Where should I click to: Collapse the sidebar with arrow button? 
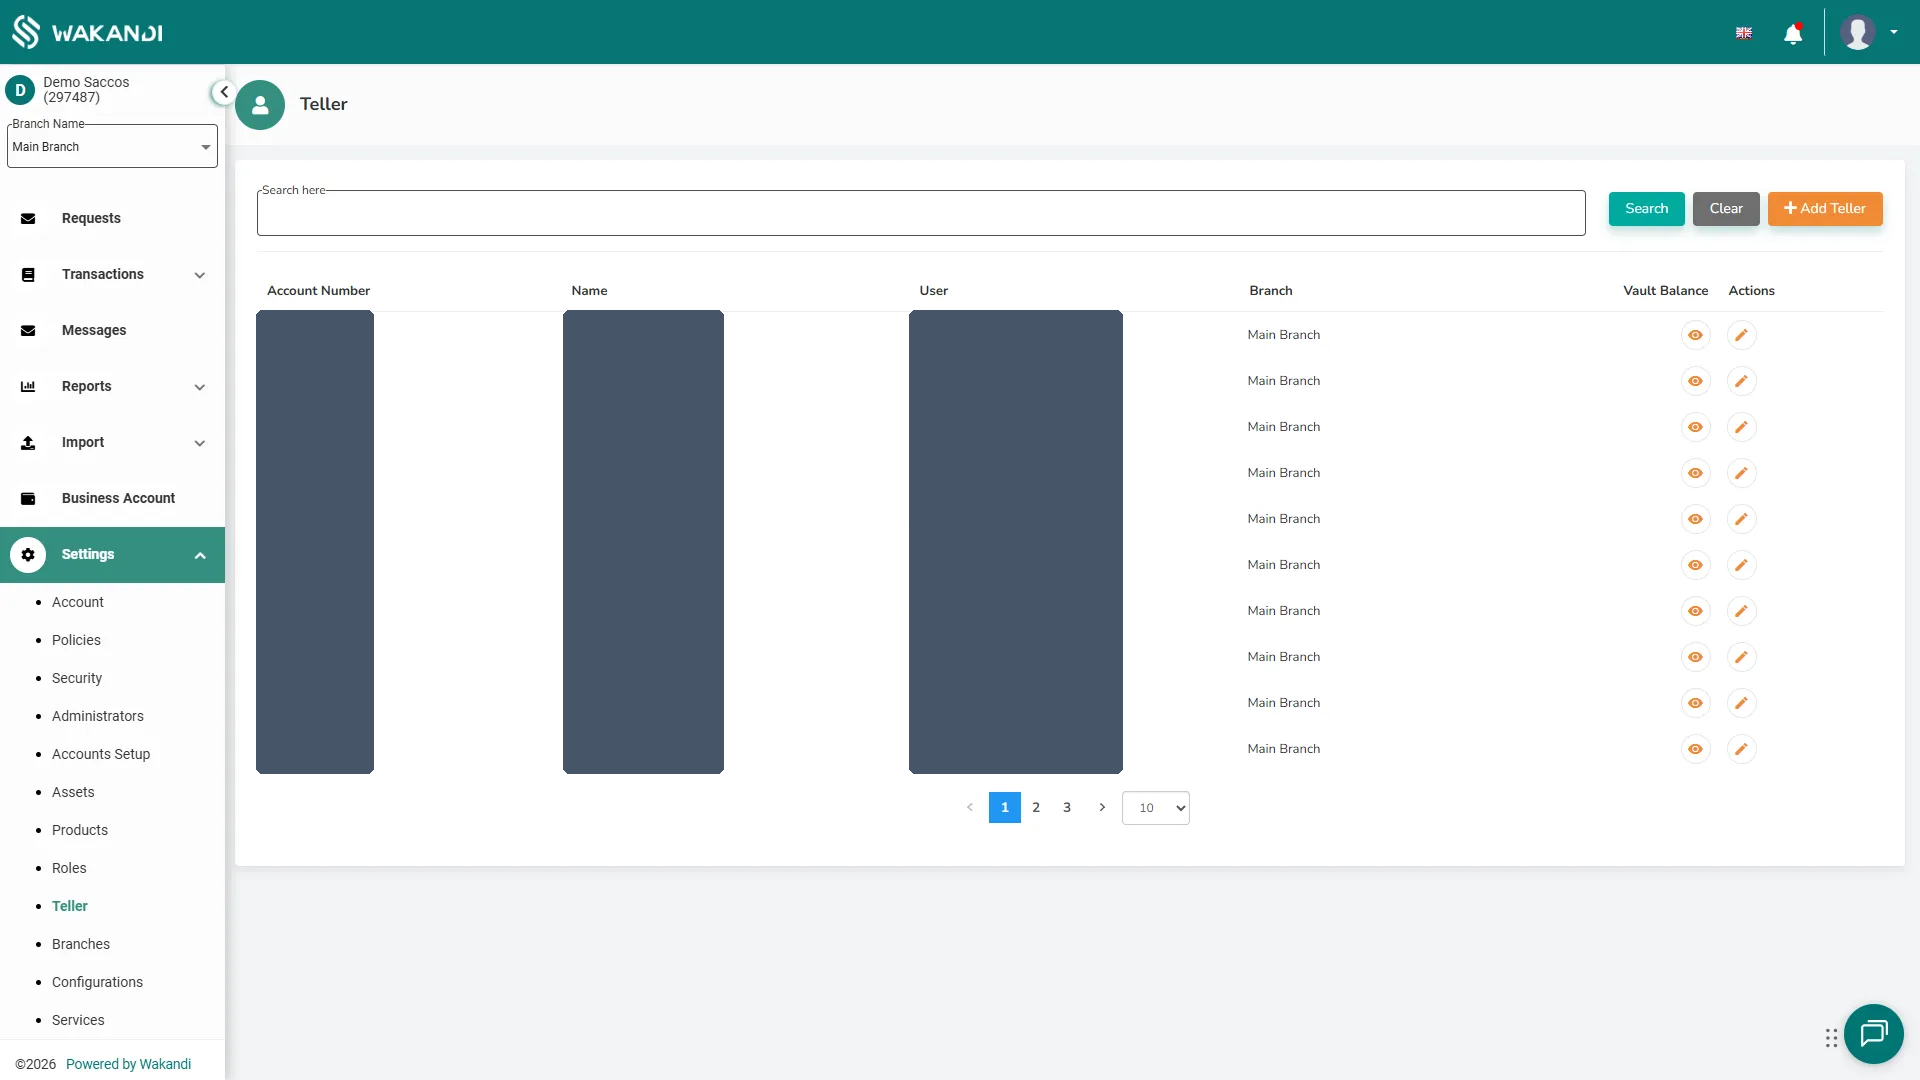click(x=224, y=92)
